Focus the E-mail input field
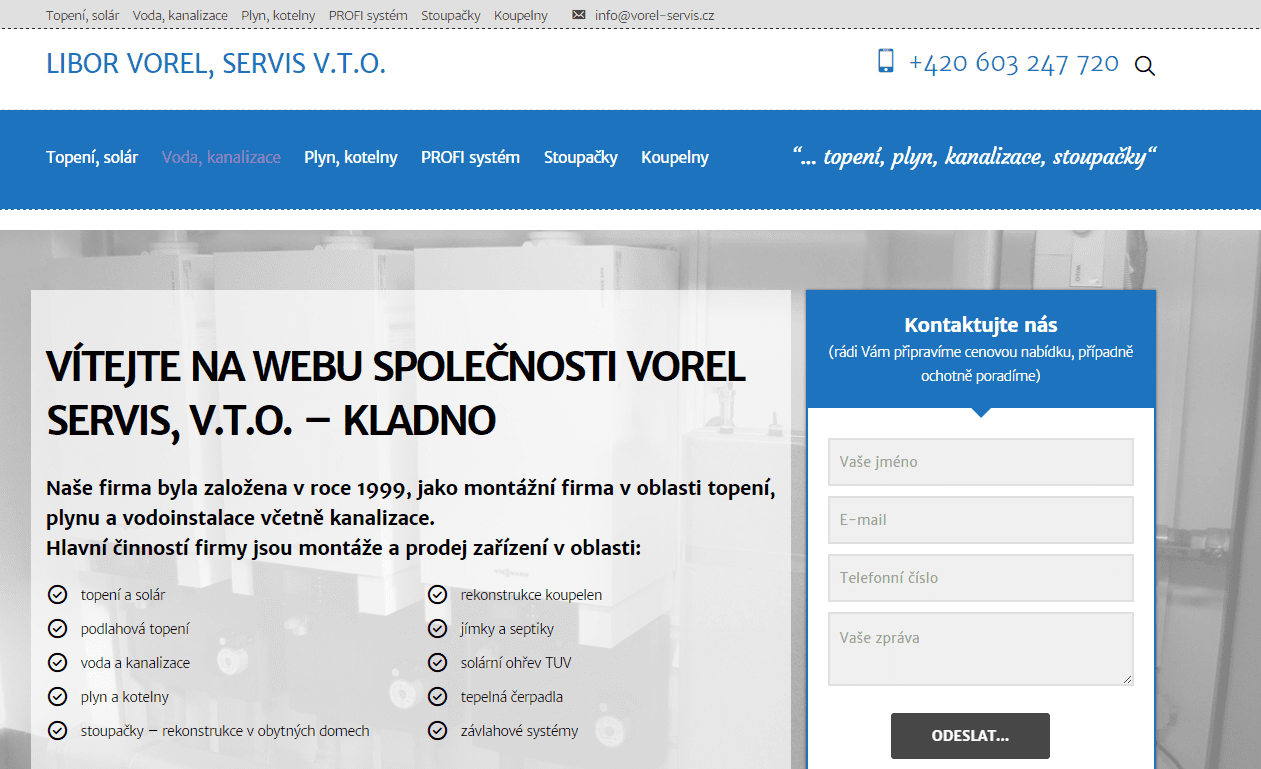1261x769 pixels. click(981, 520)
